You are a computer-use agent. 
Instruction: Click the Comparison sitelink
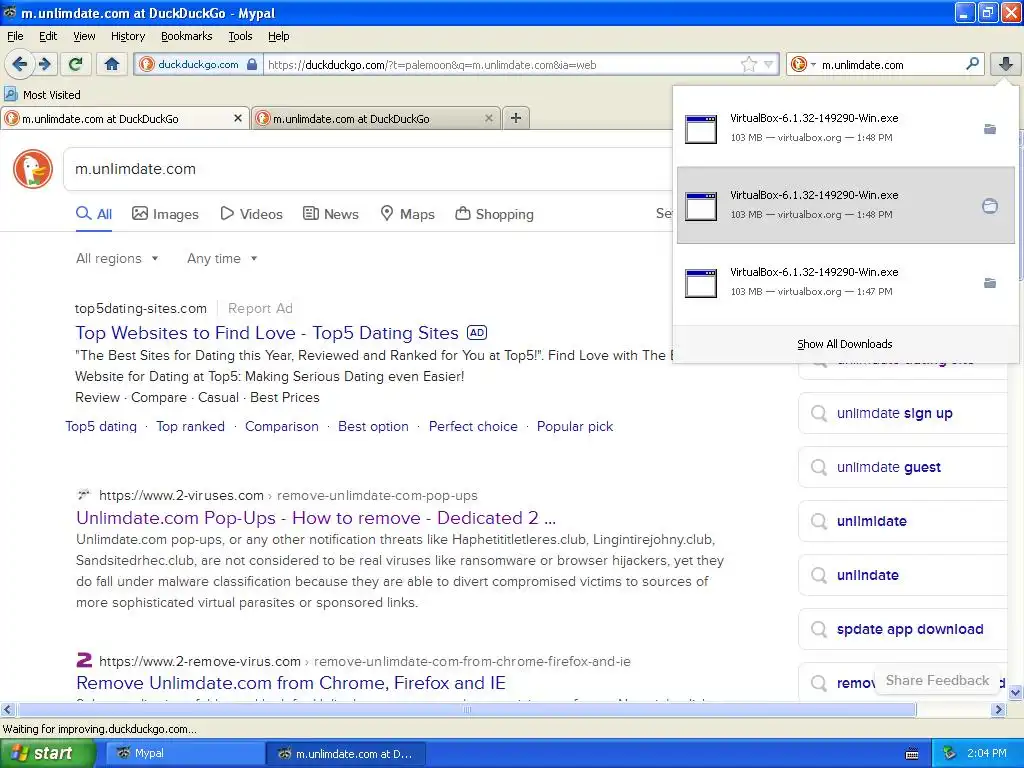(x=281, y=426)
